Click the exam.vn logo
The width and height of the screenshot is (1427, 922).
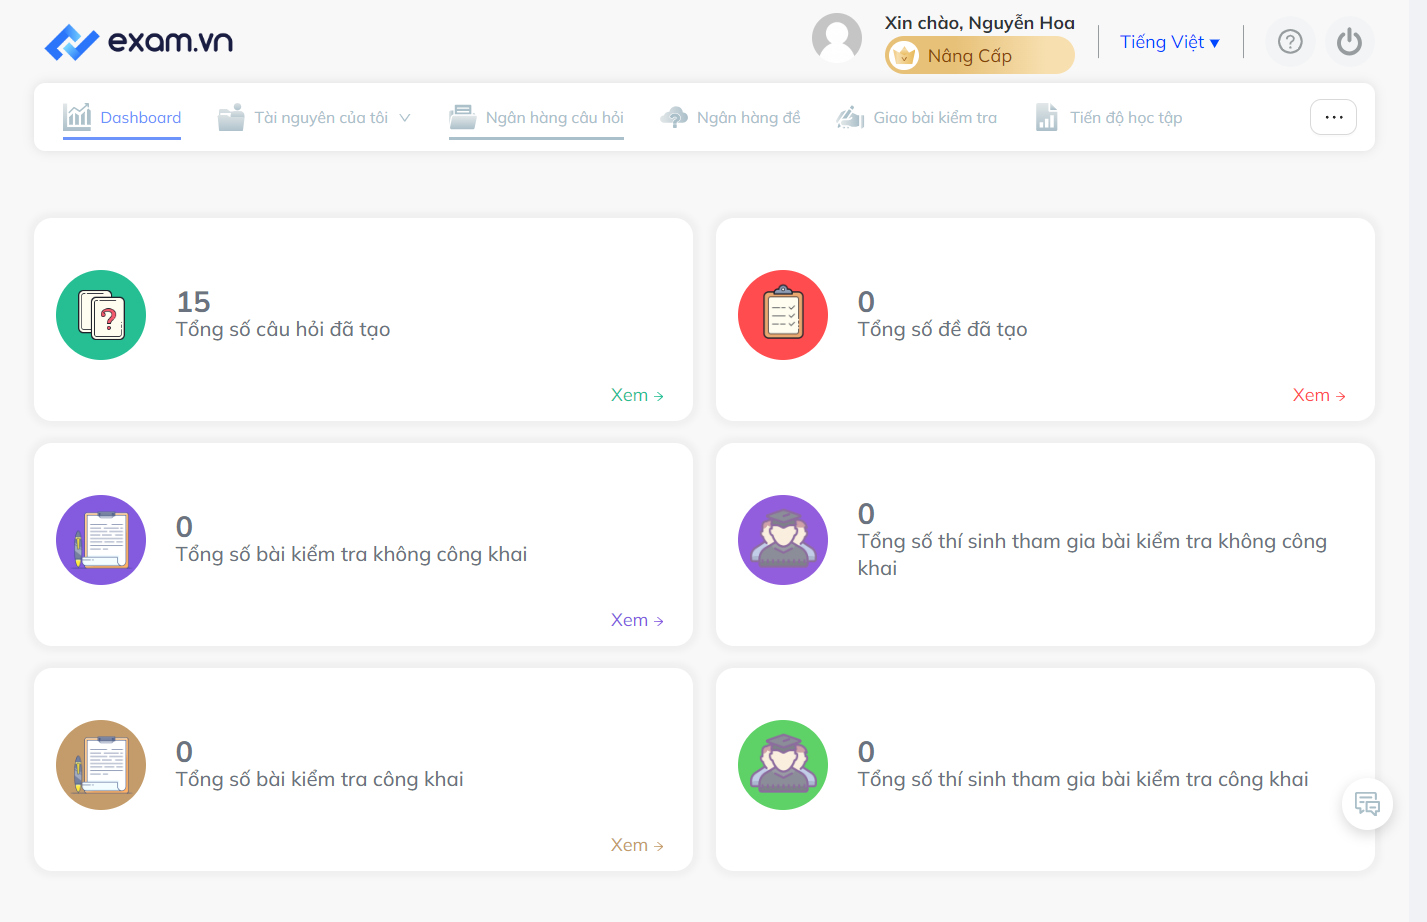[x=139, y=41]
